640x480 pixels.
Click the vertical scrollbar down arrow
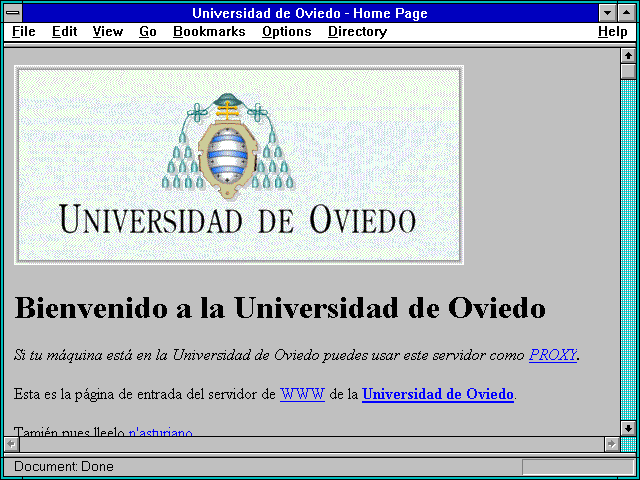click(x=628, y=428)
